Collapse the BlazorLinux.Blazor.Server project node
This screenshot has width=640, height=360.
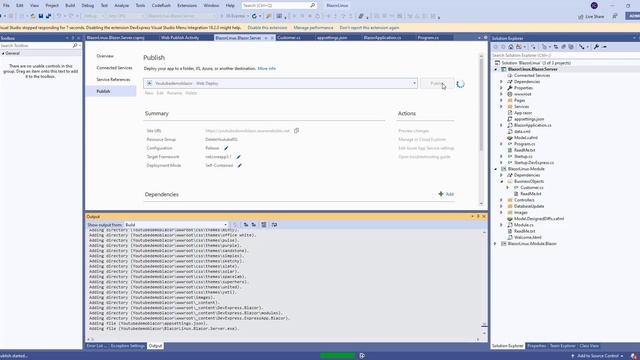pos(496,69)
